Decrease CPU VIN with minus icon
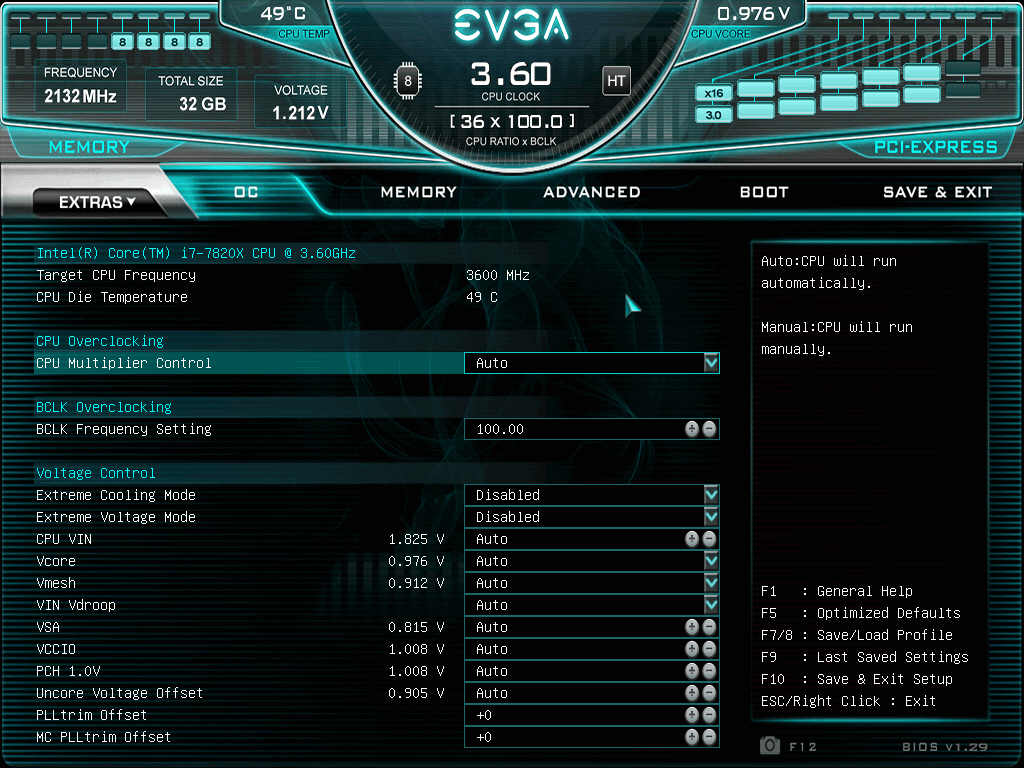The width and height of the screenshot is (1024, 768). [709, 539]
